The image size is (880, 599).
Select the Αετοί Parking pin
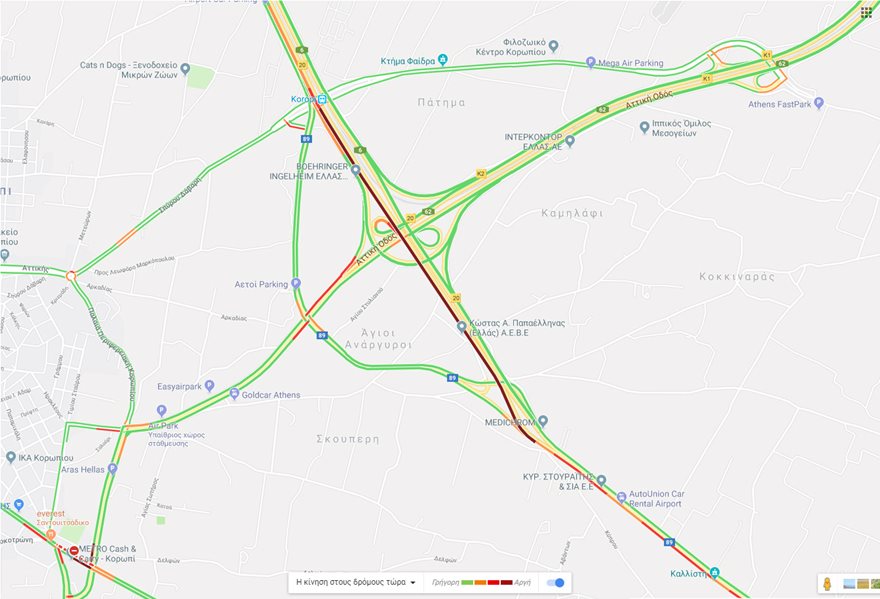[296, 284]
